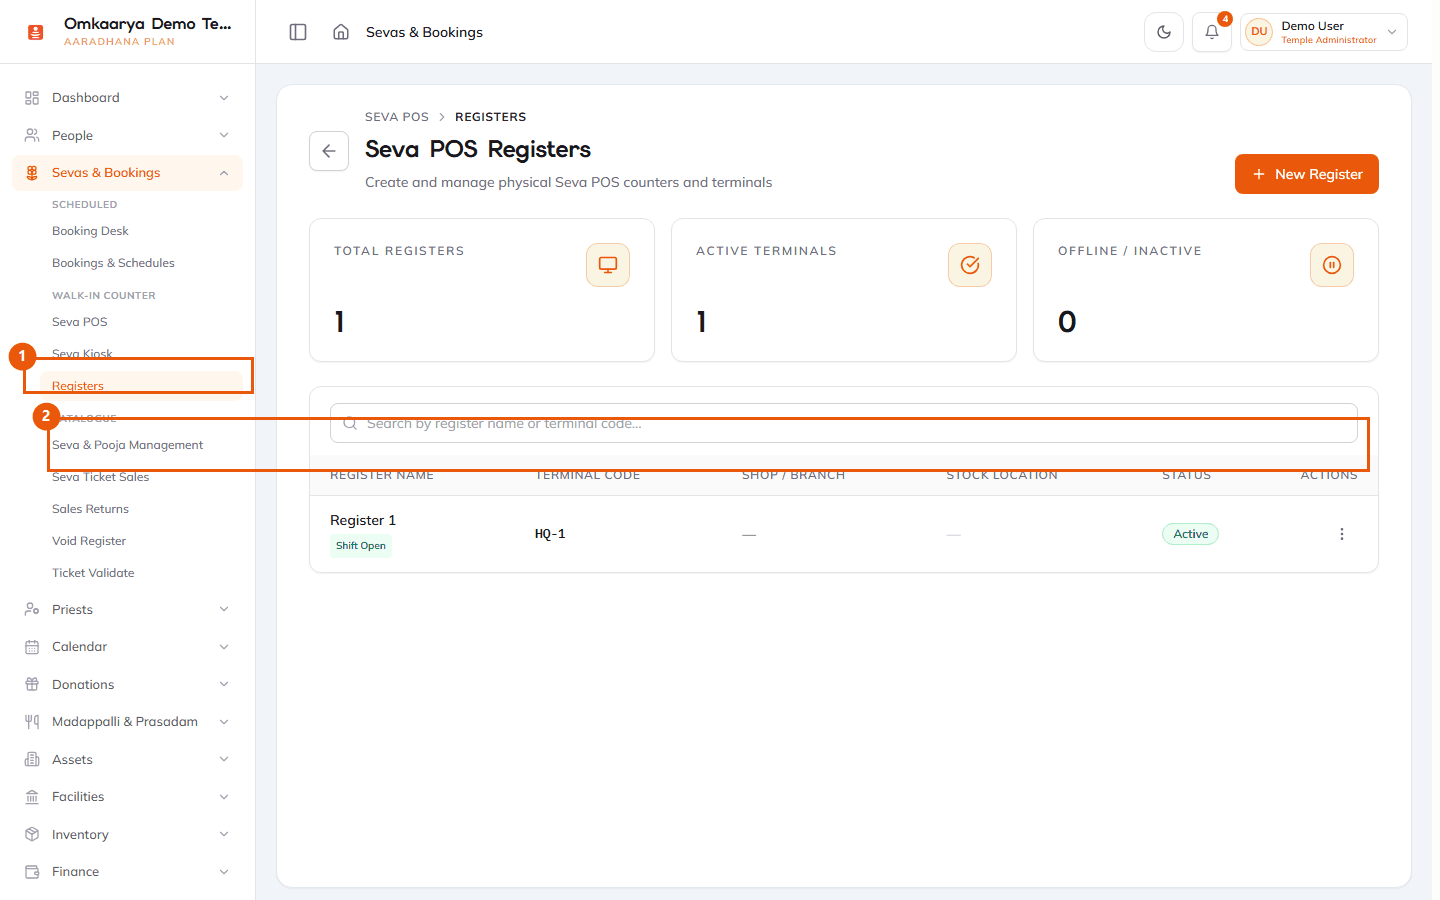Expand the People menu chevron

pos(224,135)
